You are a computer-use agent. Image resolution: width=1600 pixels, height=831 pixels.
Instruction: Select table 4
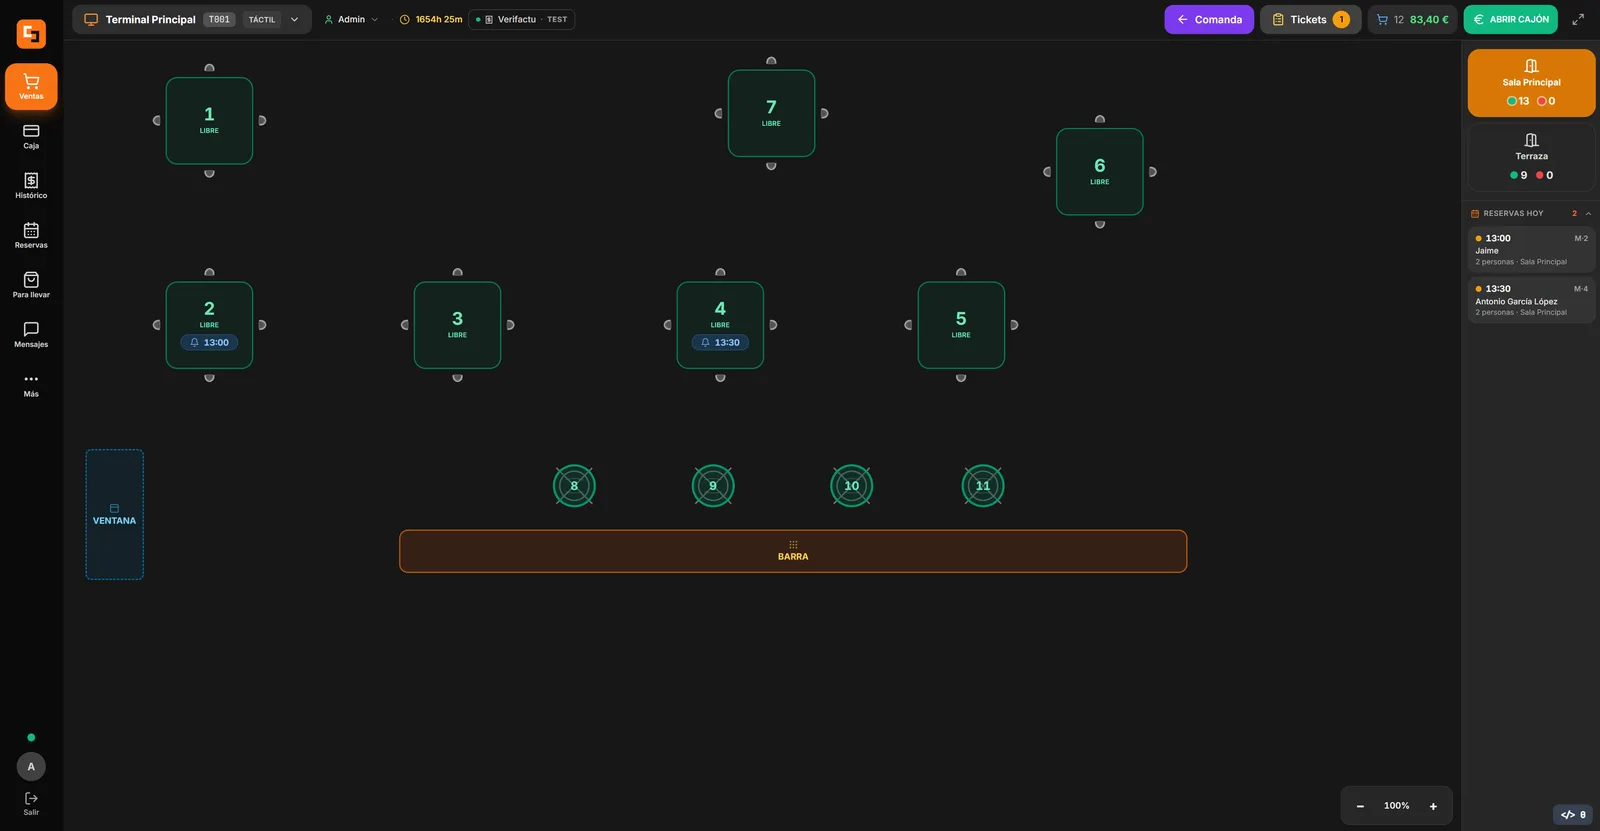720,325
